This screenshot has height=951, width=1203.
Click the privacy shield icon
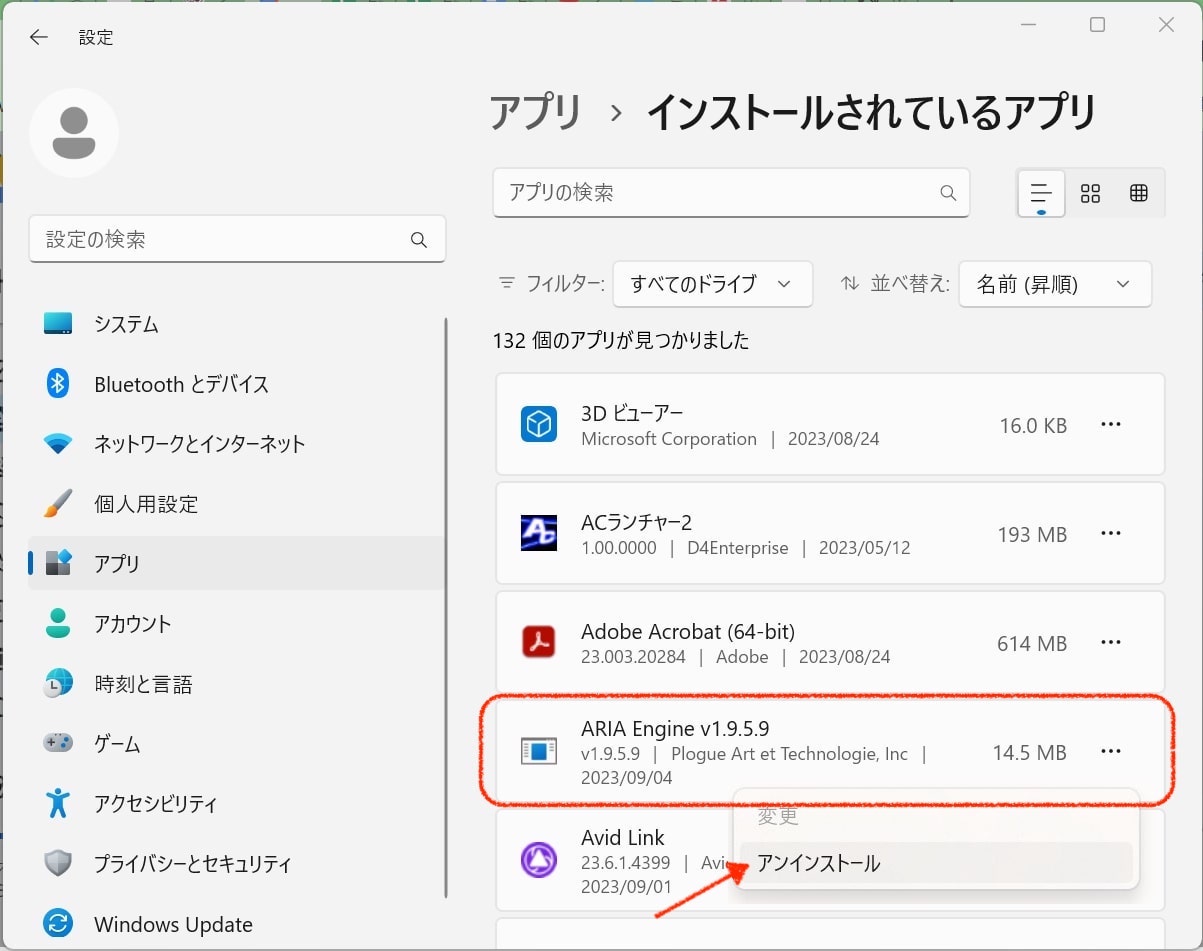point(58,863)
